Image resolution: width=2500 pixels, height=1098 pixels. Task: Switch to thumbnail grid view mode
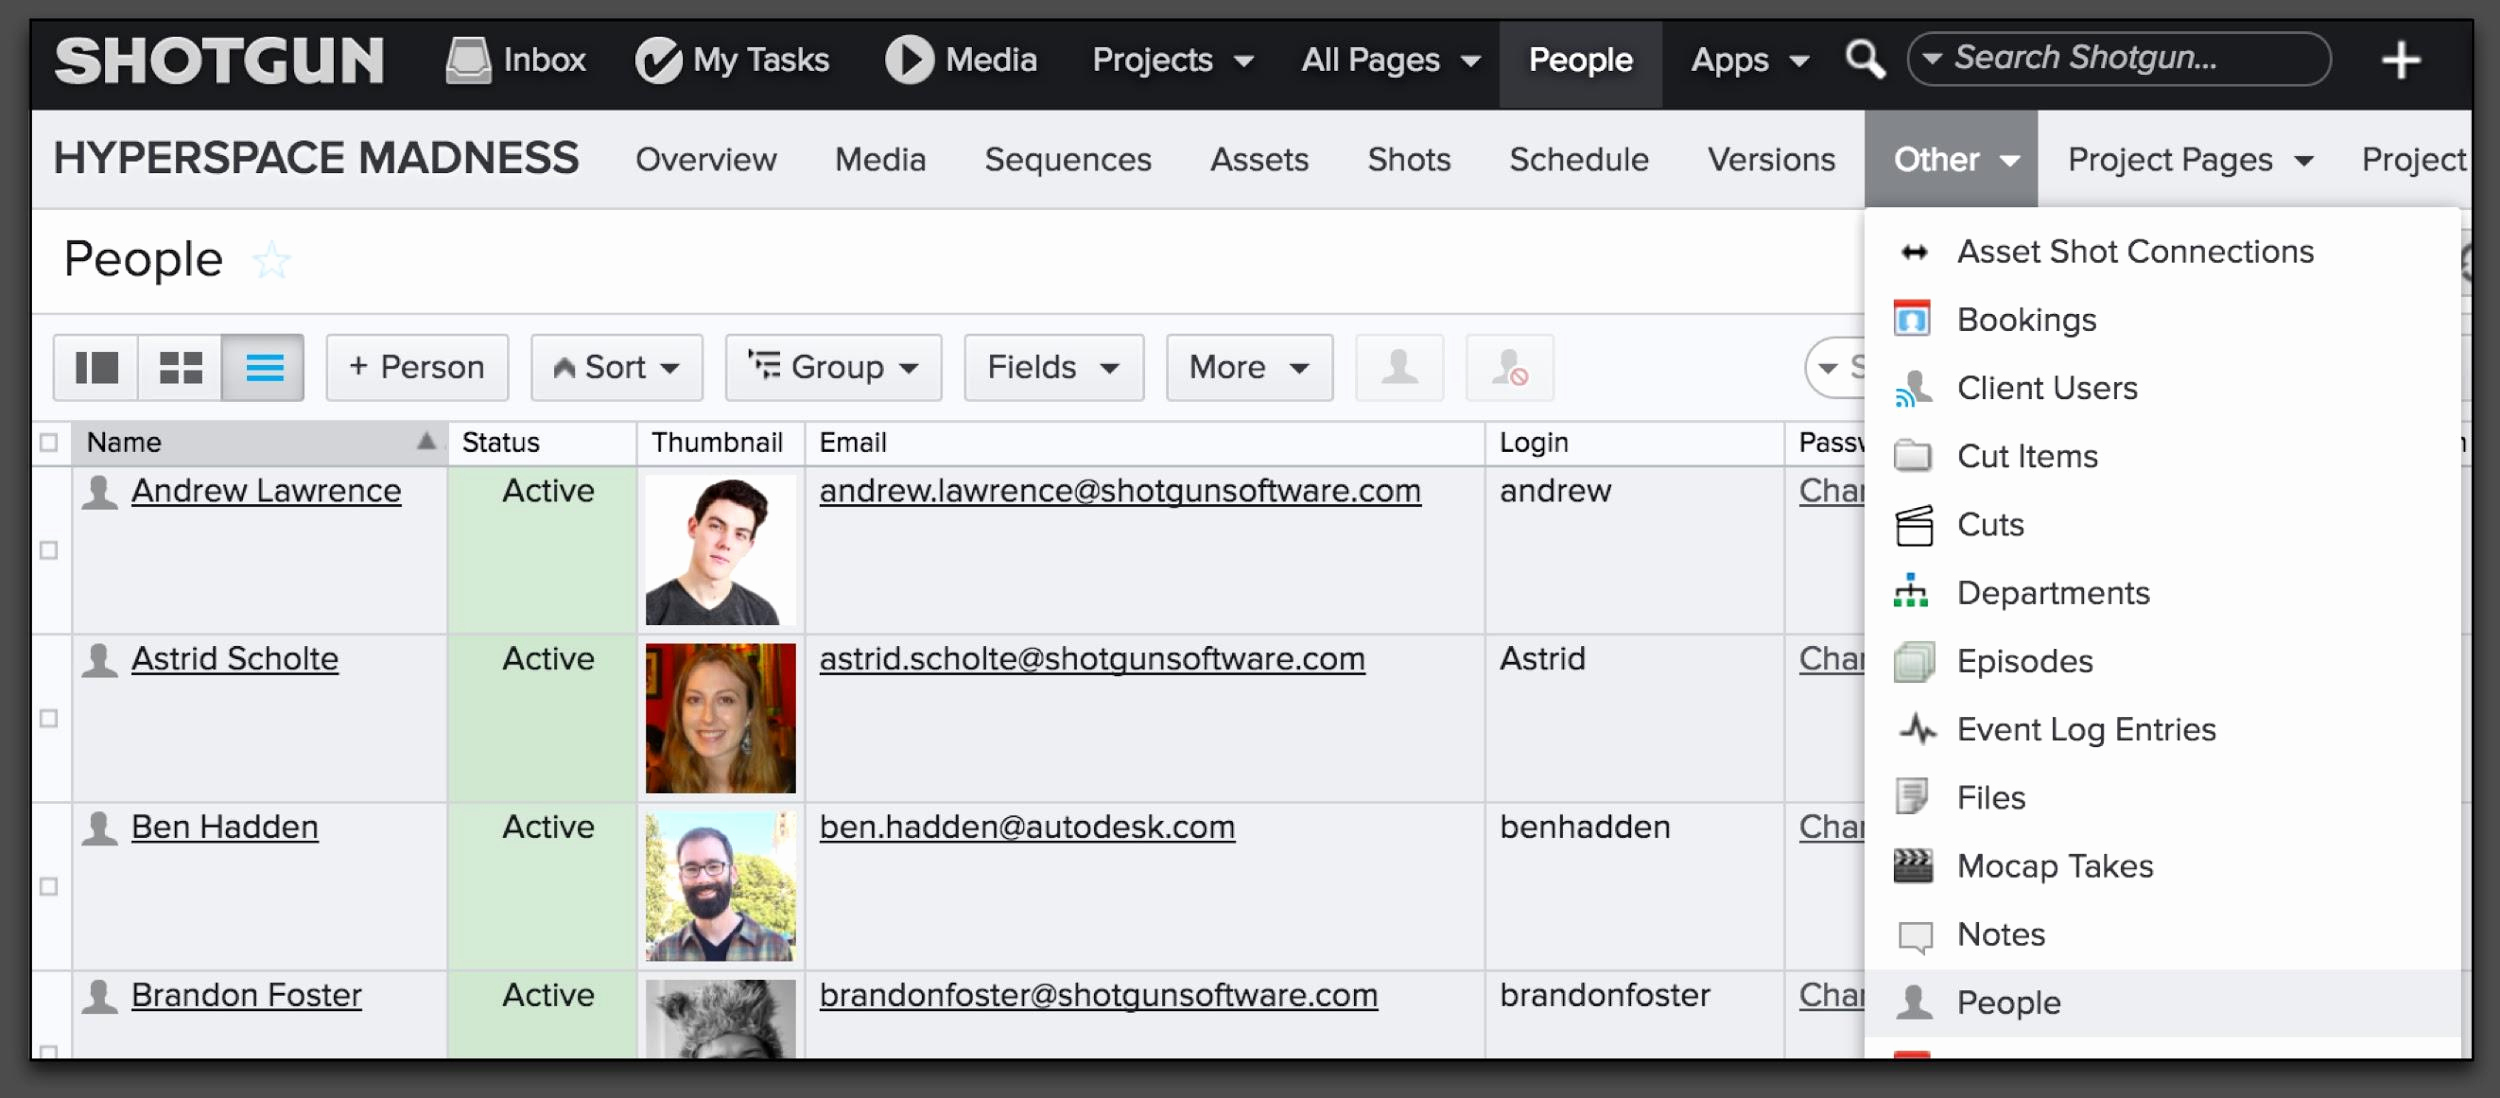click(181, 367)
